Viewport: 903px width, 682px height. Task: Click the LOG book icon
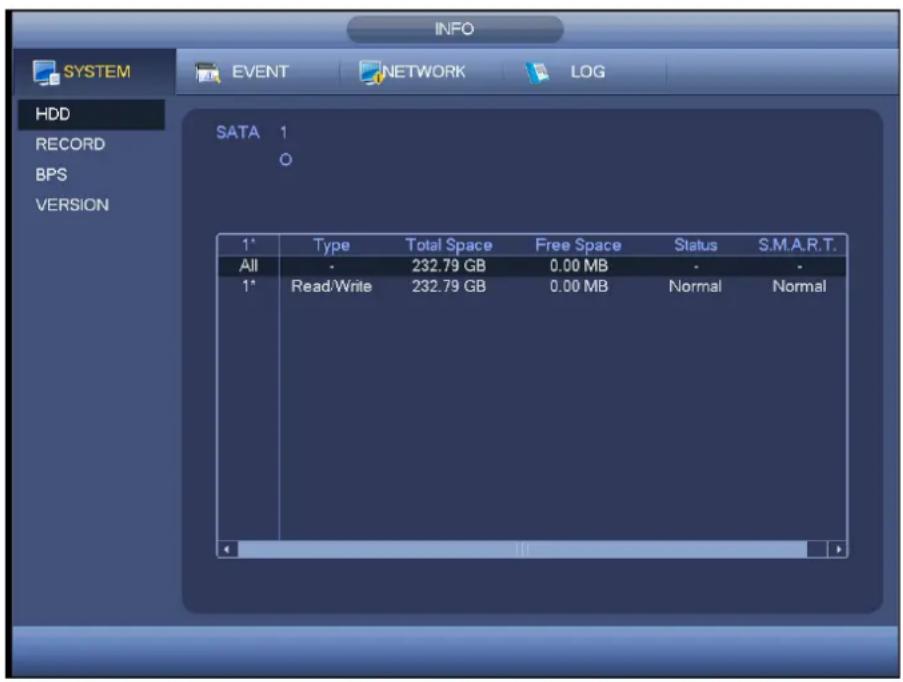pos(537,73)
